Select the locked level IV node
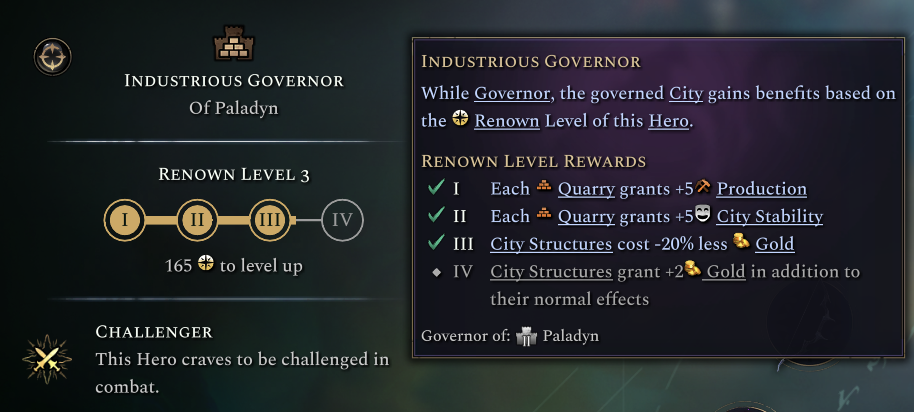914x412 pixels. coord(342,220)
